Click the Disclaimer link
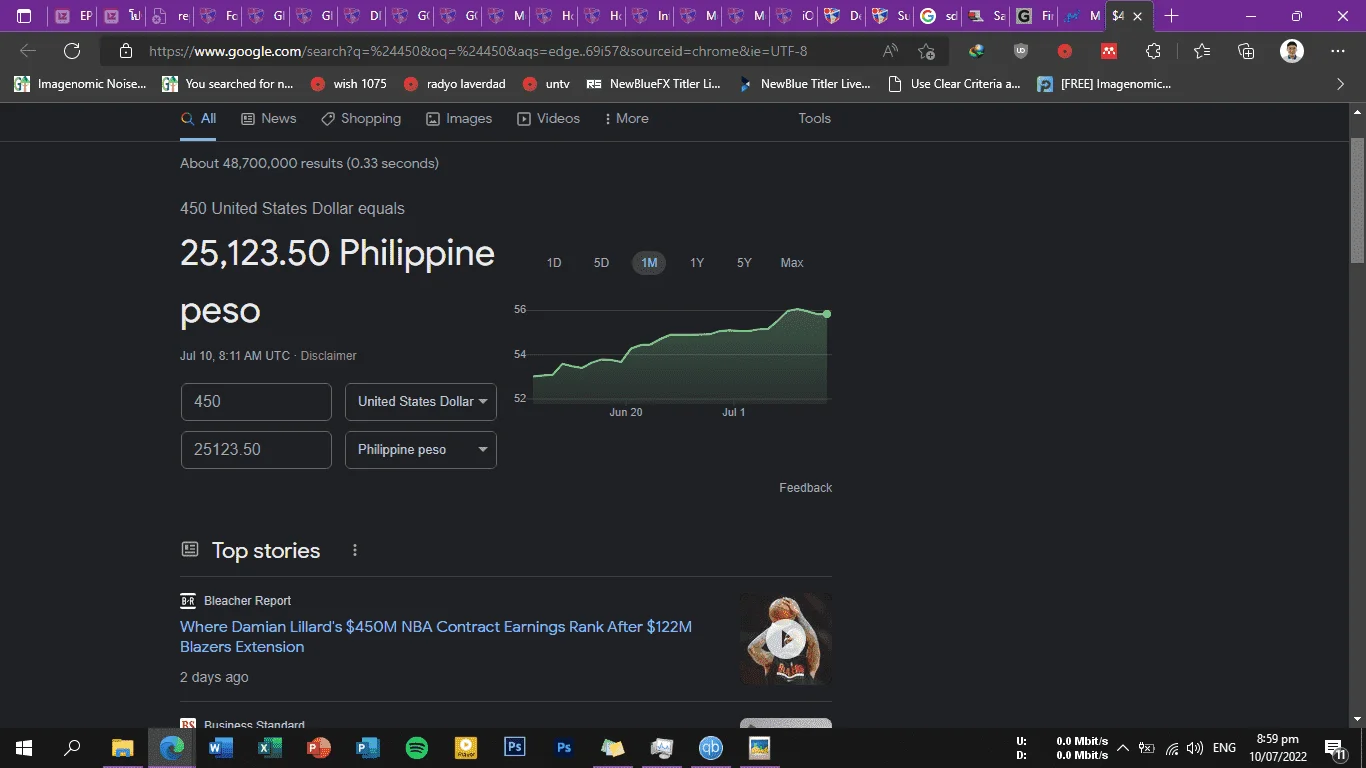1366x768 pixels. pyautogui.click(x=329, y=356)
